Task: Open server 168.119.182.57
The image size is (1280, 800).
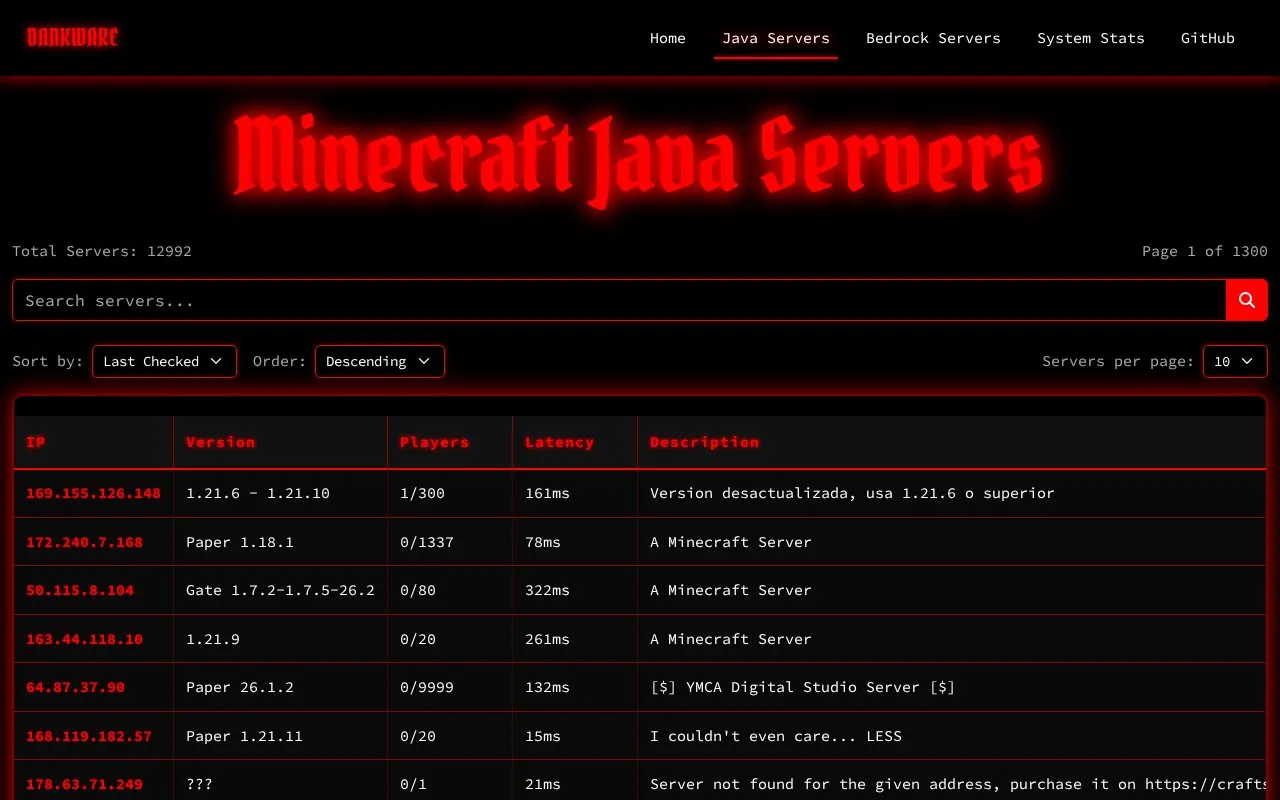Action: pyautogui.click(x=89, y=736)
